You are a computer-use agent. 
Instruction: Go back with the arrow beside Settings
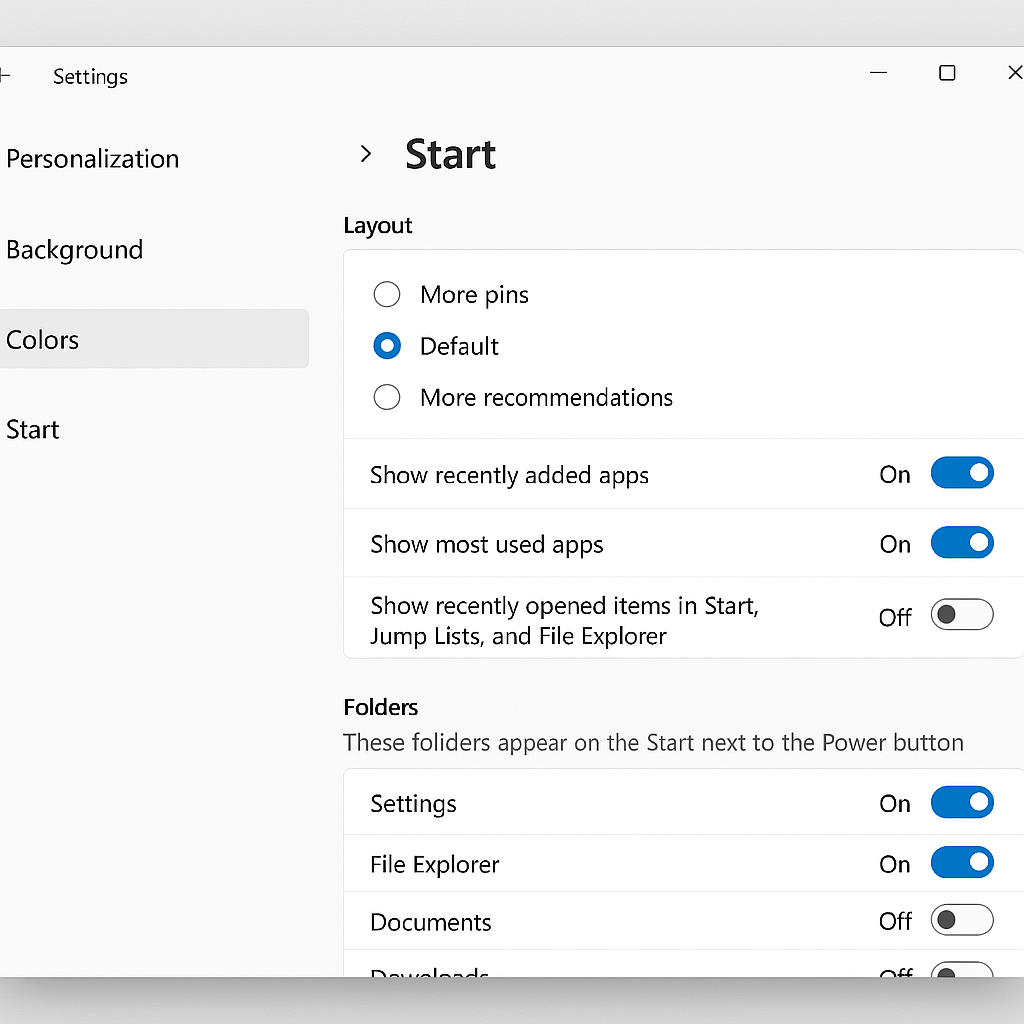tap(5, 76)
